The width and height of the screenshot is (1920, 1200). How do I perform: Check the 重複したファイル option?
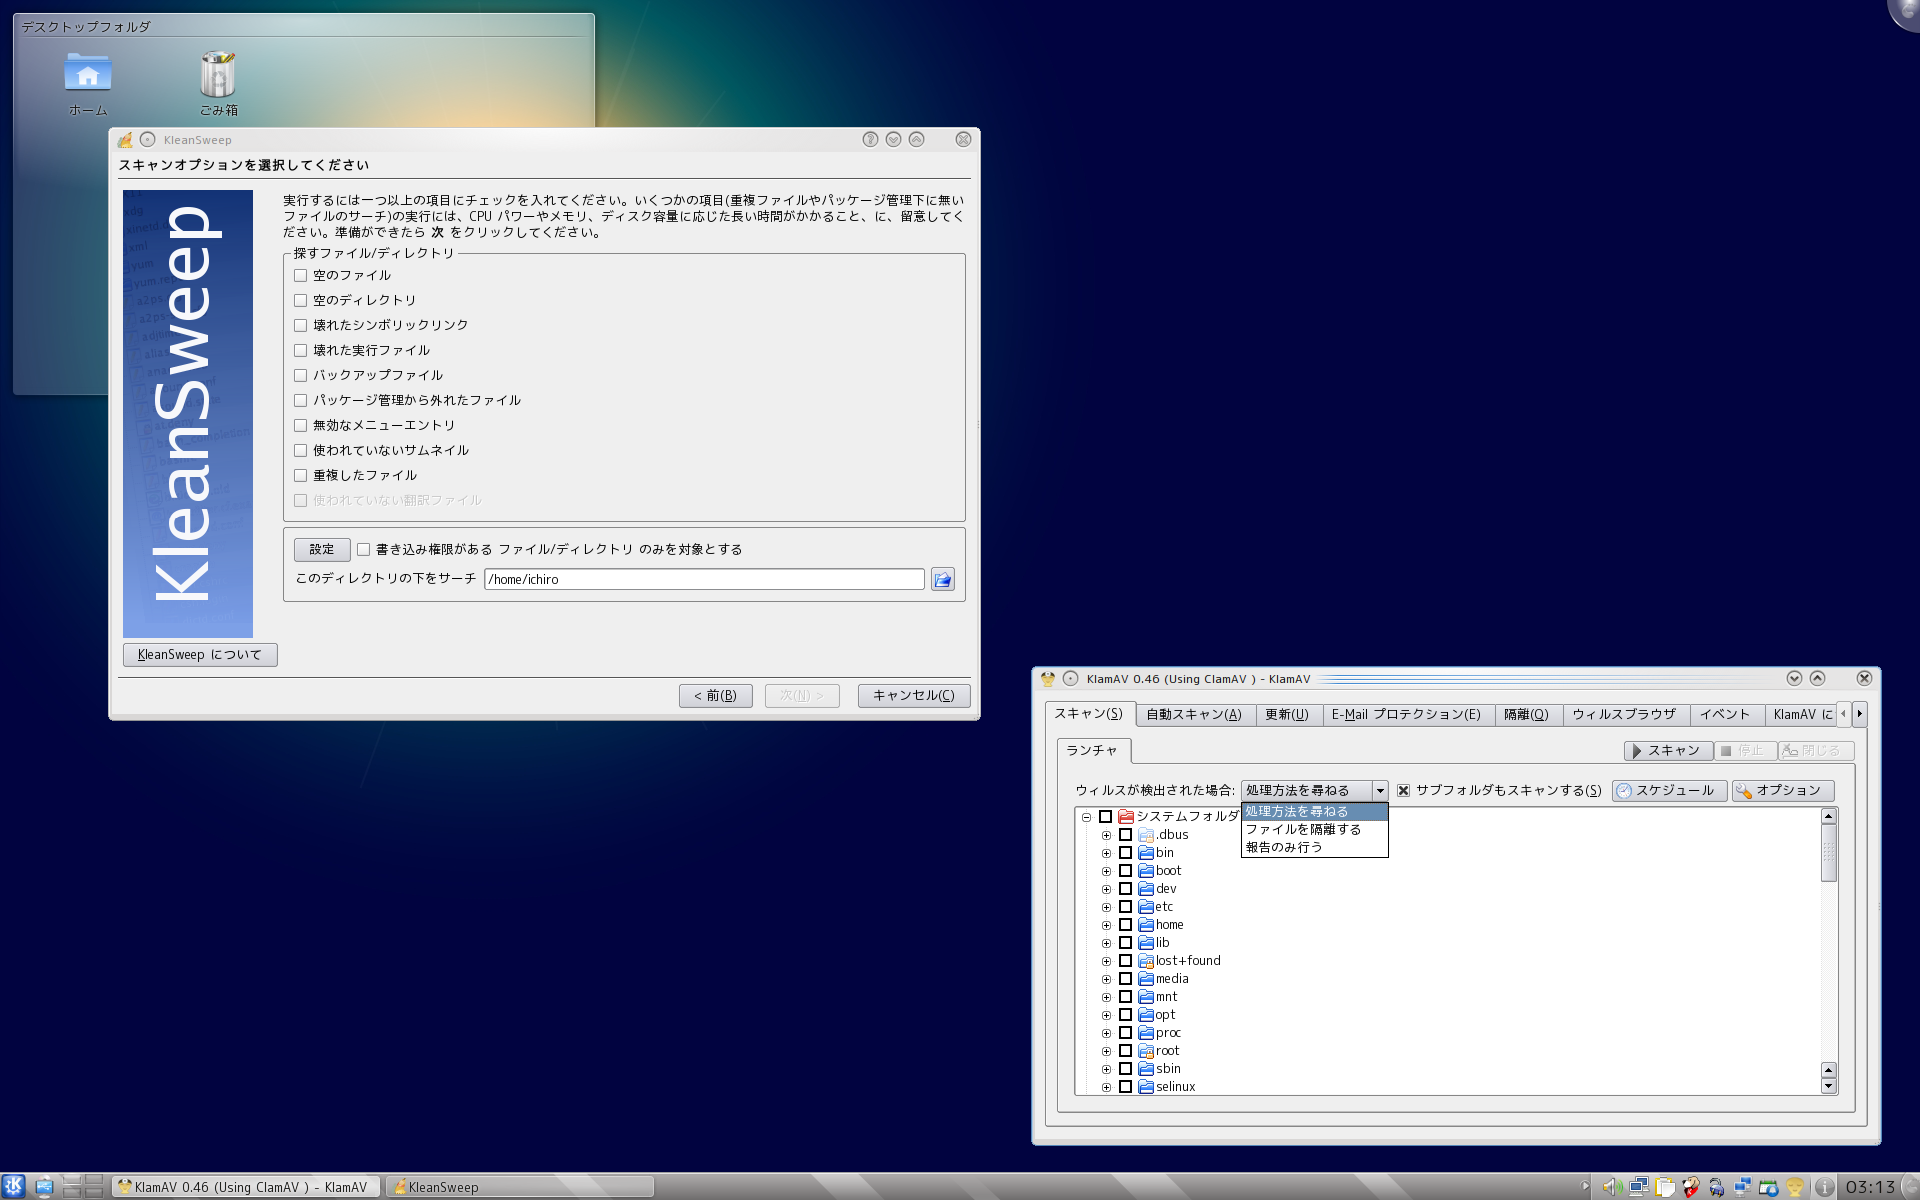300,475
